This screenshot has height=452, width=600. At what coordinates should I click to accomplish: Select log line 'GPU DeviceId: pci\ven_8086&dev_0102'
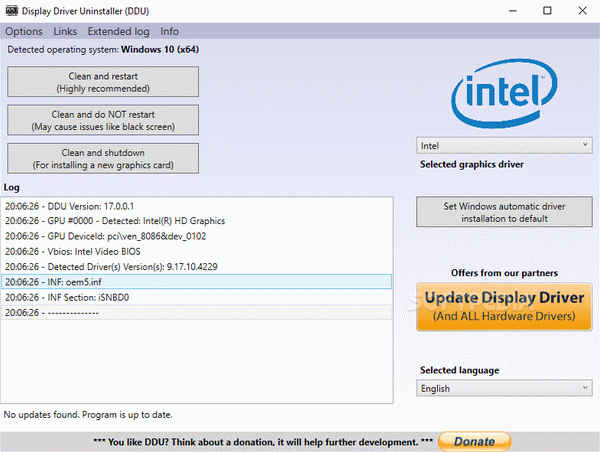tap(197, 236)
